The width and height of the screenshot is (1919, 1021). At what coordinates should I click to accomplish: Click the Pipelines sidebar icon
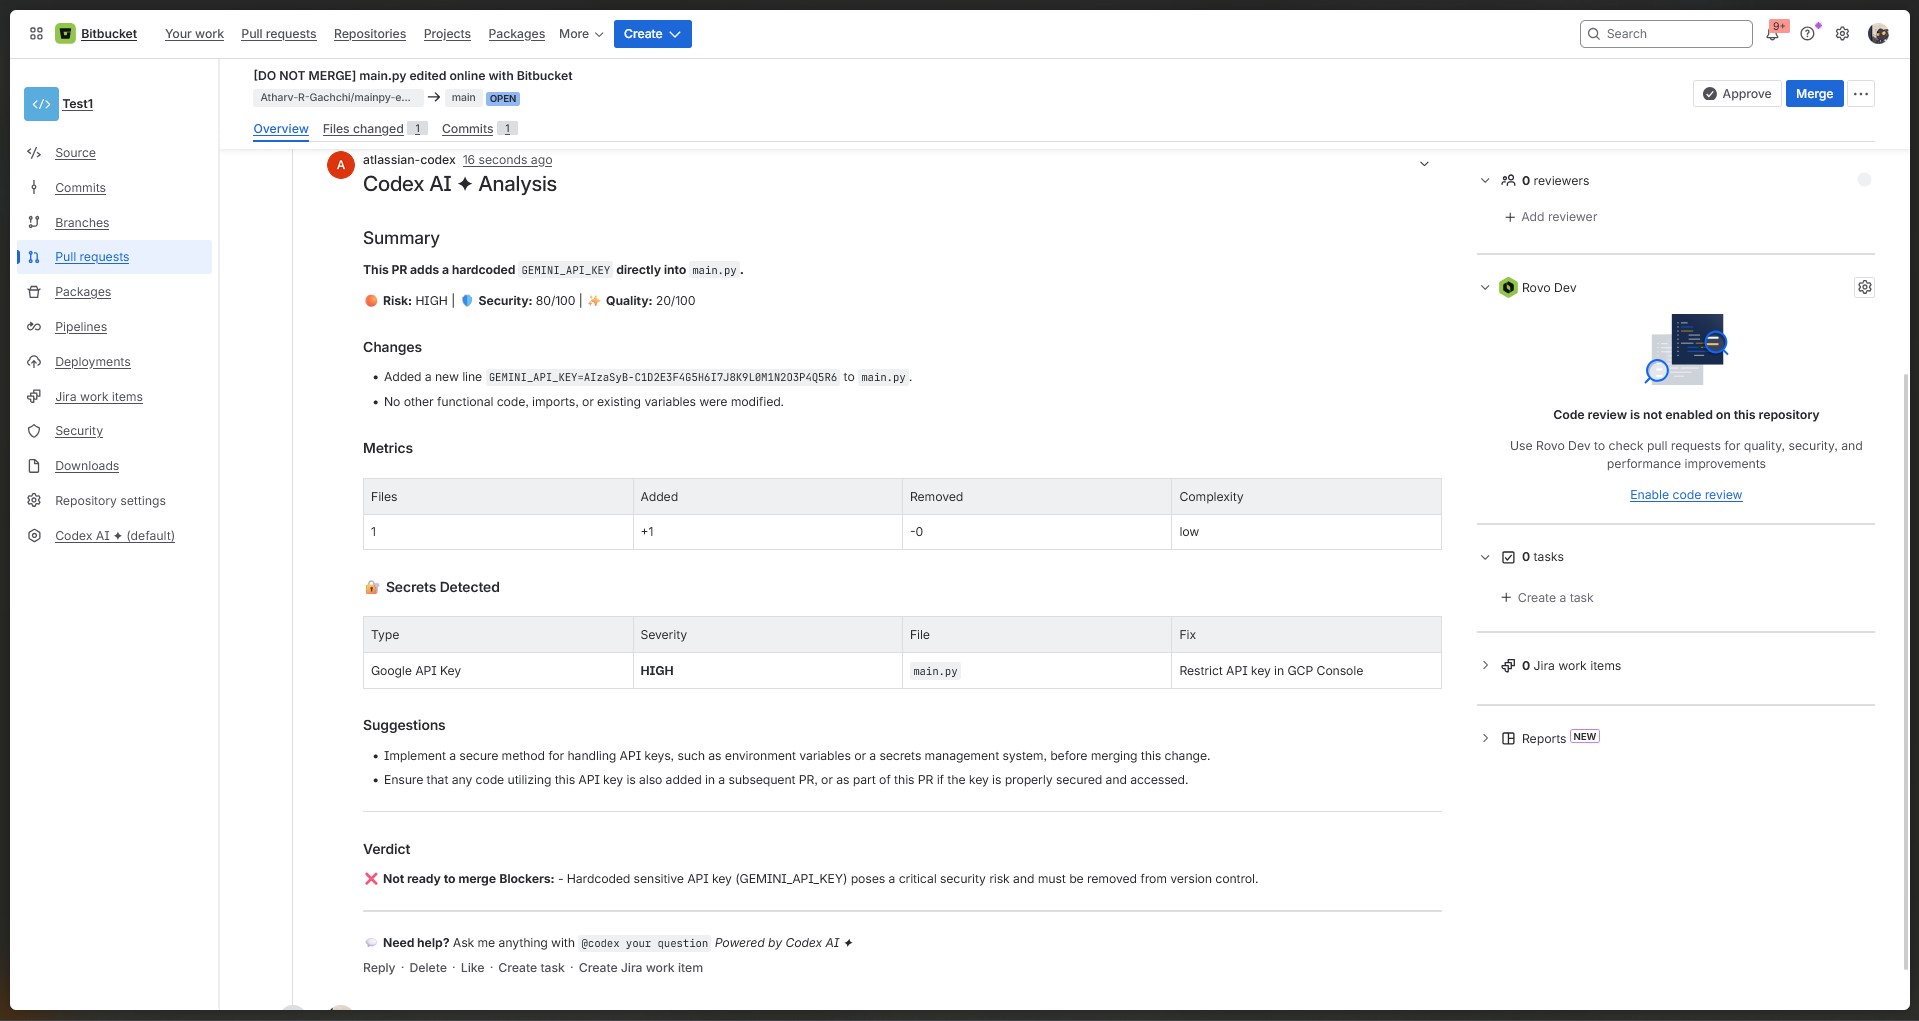click(34, 327)
